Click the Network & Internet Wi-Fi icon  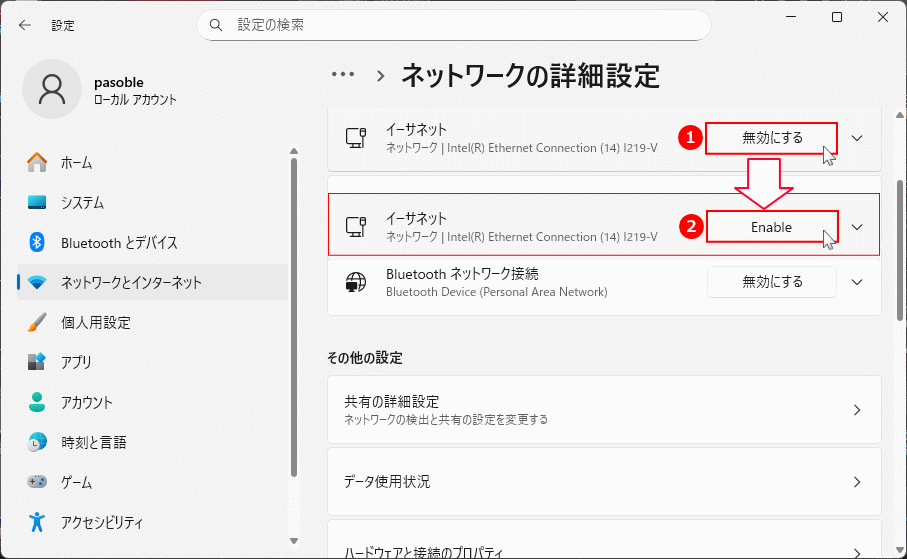[37, 282]
